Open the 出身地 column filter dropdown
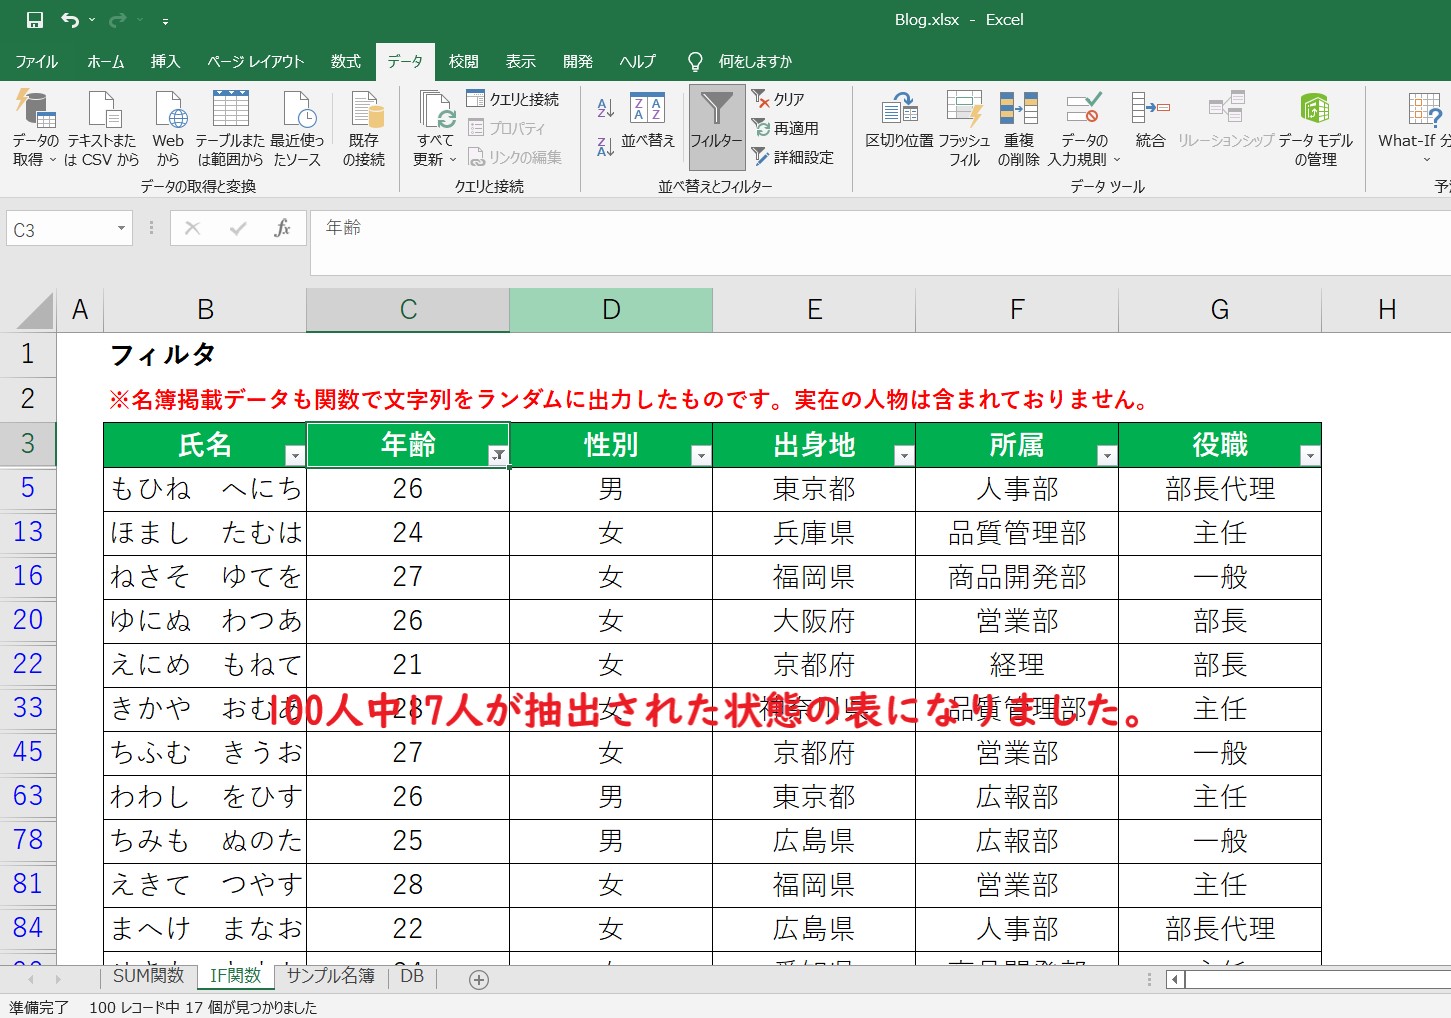The height and width of the screenshot is (1018, 1451). tap(904, 456)
